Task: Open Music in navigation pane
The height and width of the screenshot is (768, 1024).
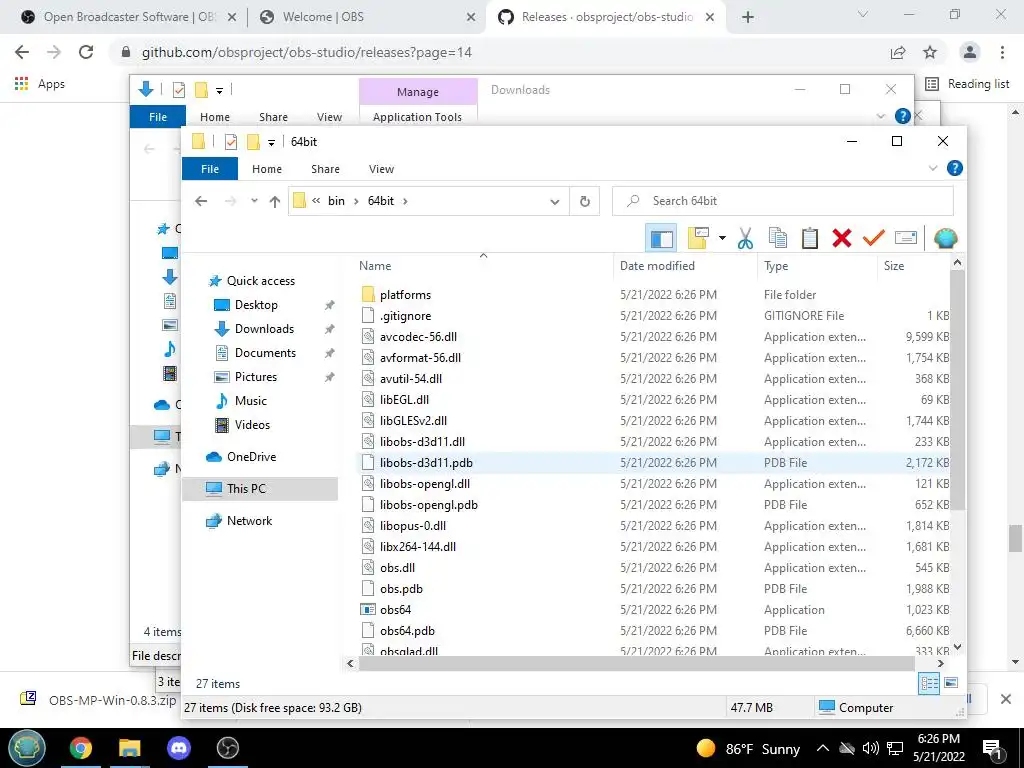Action: pyautogui.click(x=251, y=401)
